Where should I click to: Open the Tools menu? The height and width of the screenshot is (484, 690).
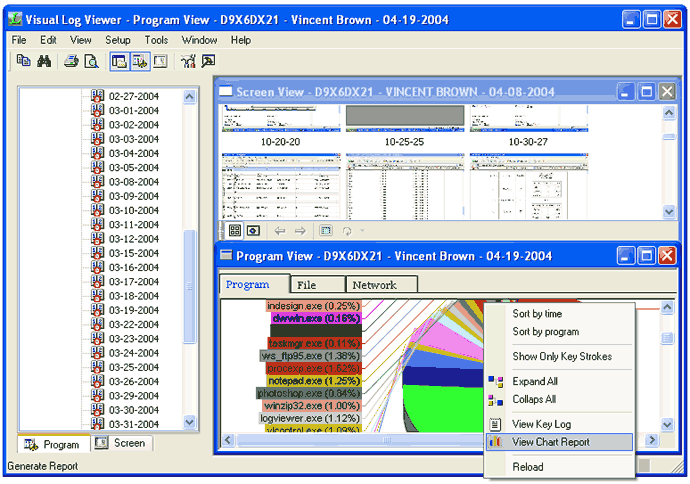pos(156,40)
